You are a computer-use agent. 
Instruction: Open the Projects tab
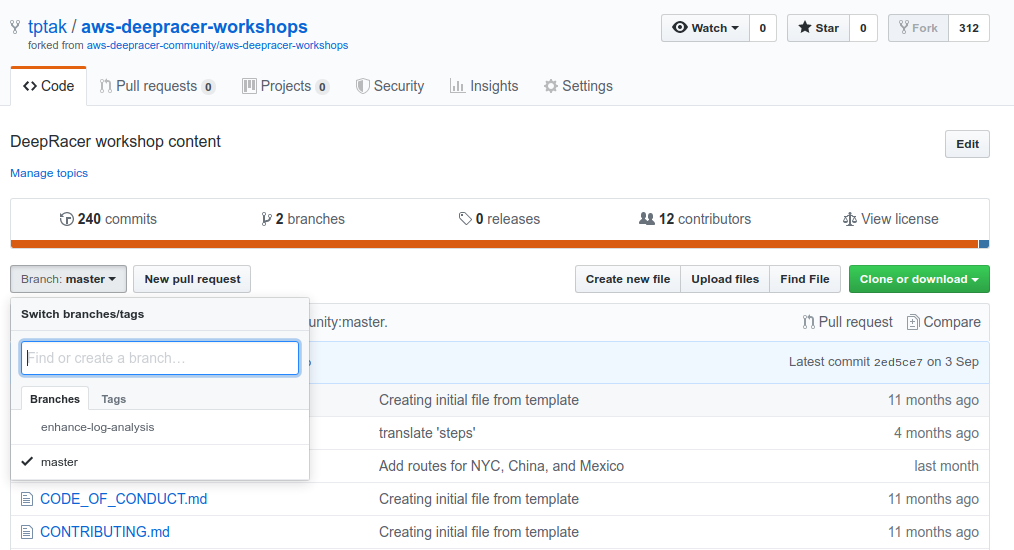(x=285, y=86)
